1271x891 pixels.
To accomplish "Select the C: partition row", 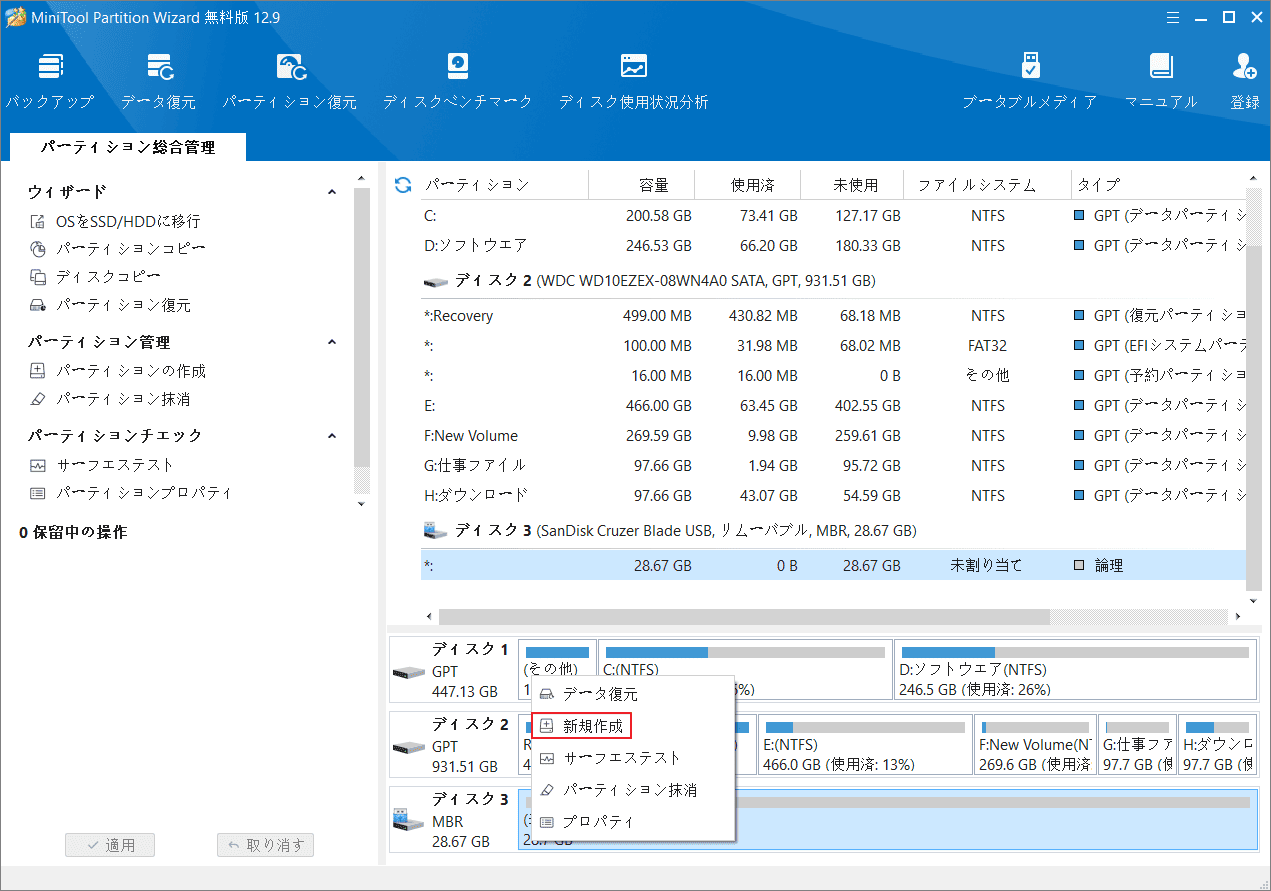I will 834,216.
